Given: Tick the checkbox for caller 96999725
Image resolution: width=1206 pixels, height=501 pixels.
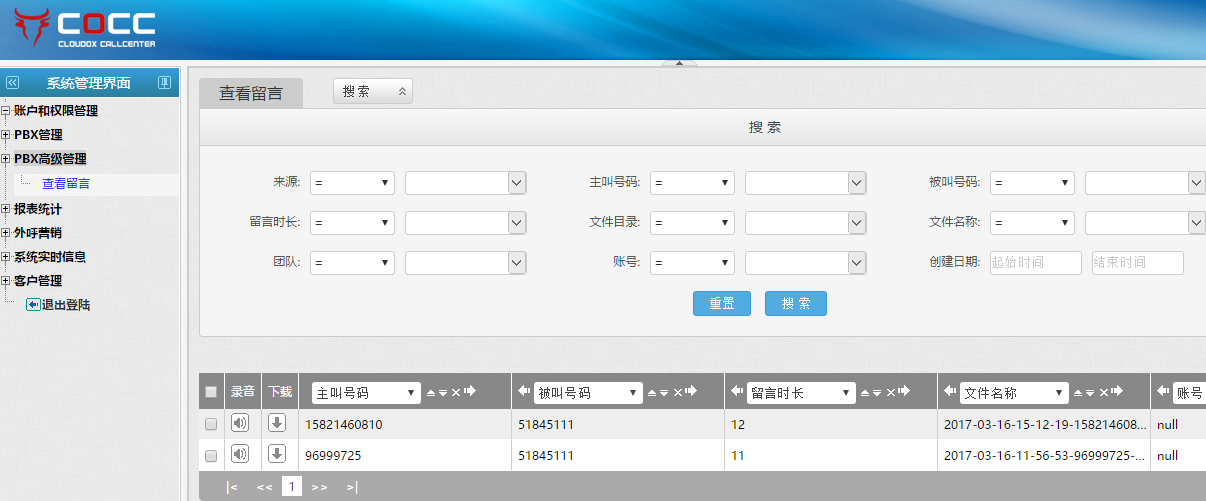Looking at the screenshot, I should pos(211,455).
